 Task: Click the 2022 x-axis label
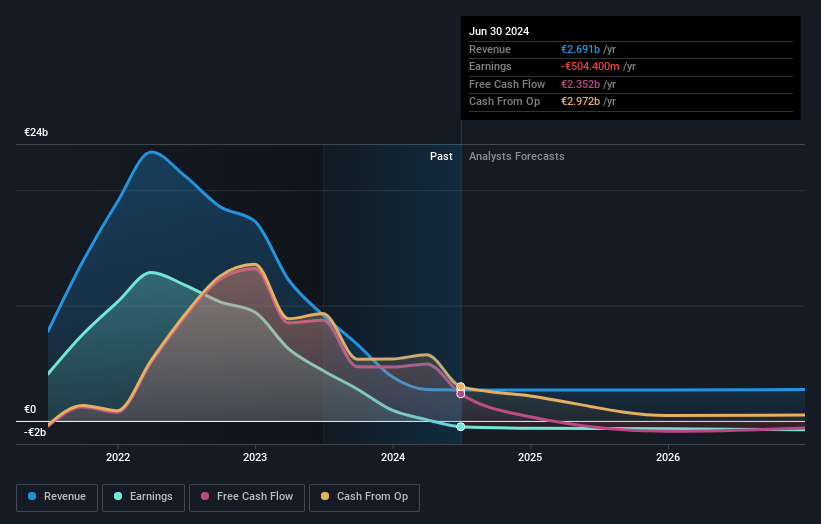click(118, 458)
